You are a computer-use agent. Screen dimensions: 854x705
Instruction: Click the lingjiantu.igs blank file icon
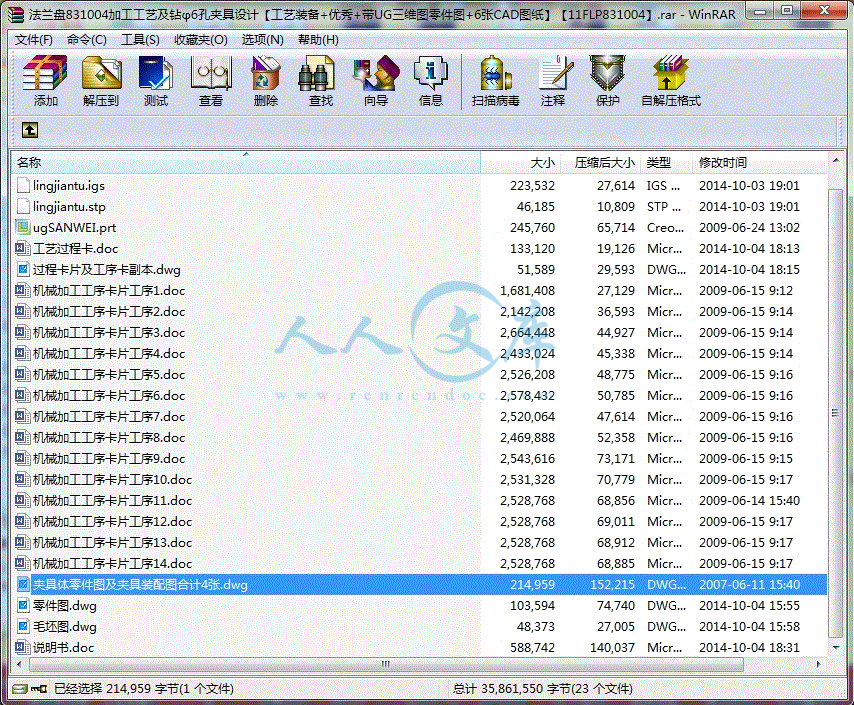coord(23,185)
